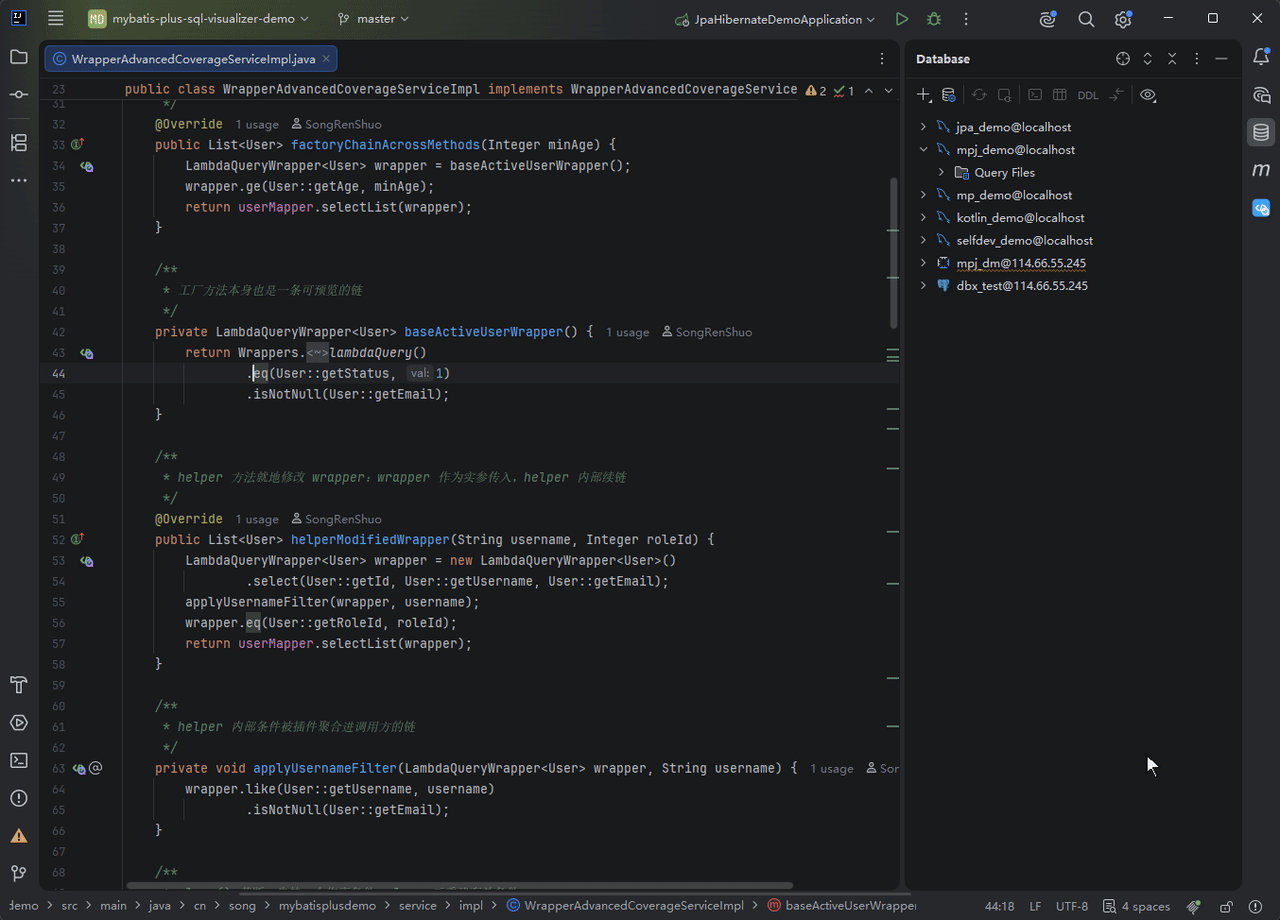
Task: Open the Services run tool window
Action: (x=19, y=722)
